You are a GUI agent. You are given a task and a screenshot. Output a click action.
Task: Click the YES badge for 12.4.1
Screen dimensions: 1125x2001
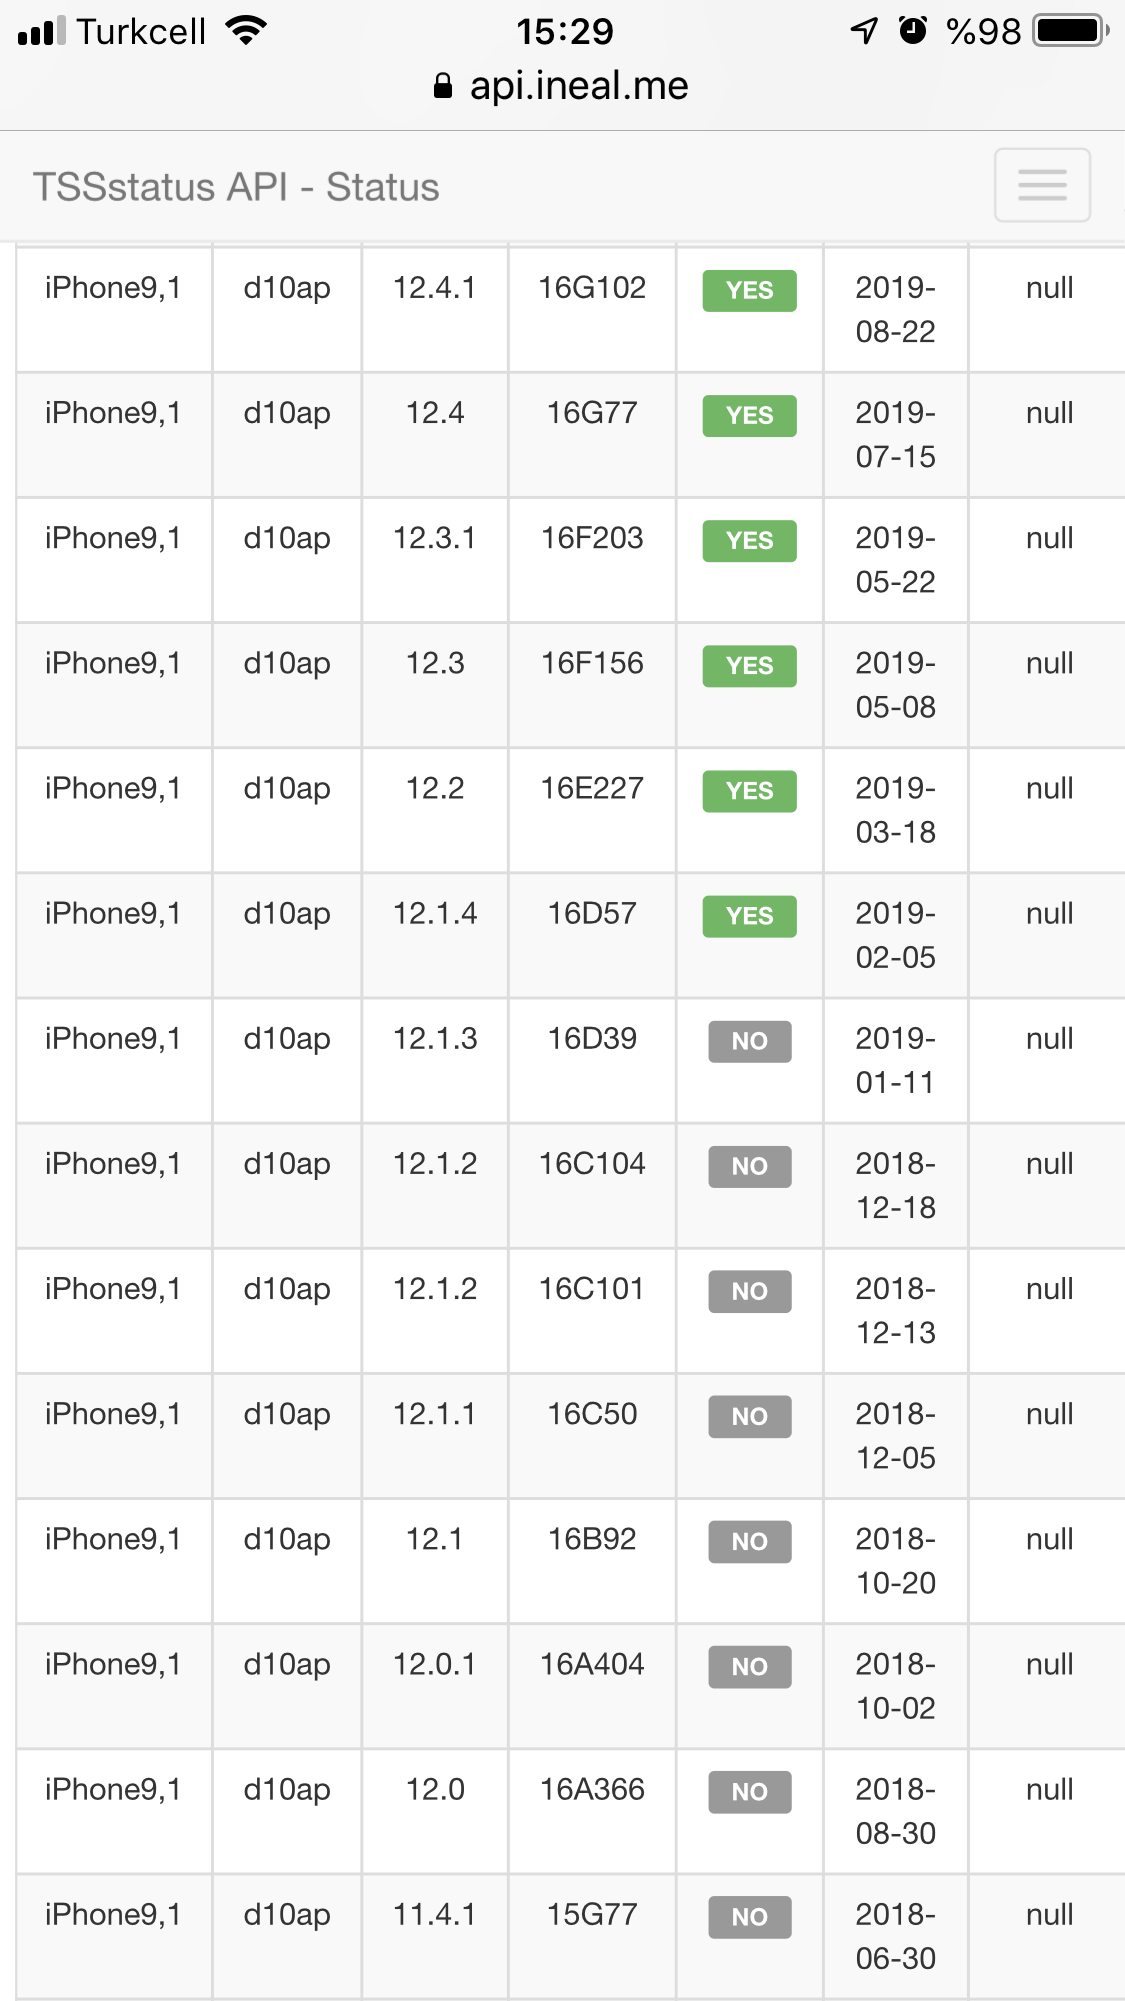coord(749,290)
